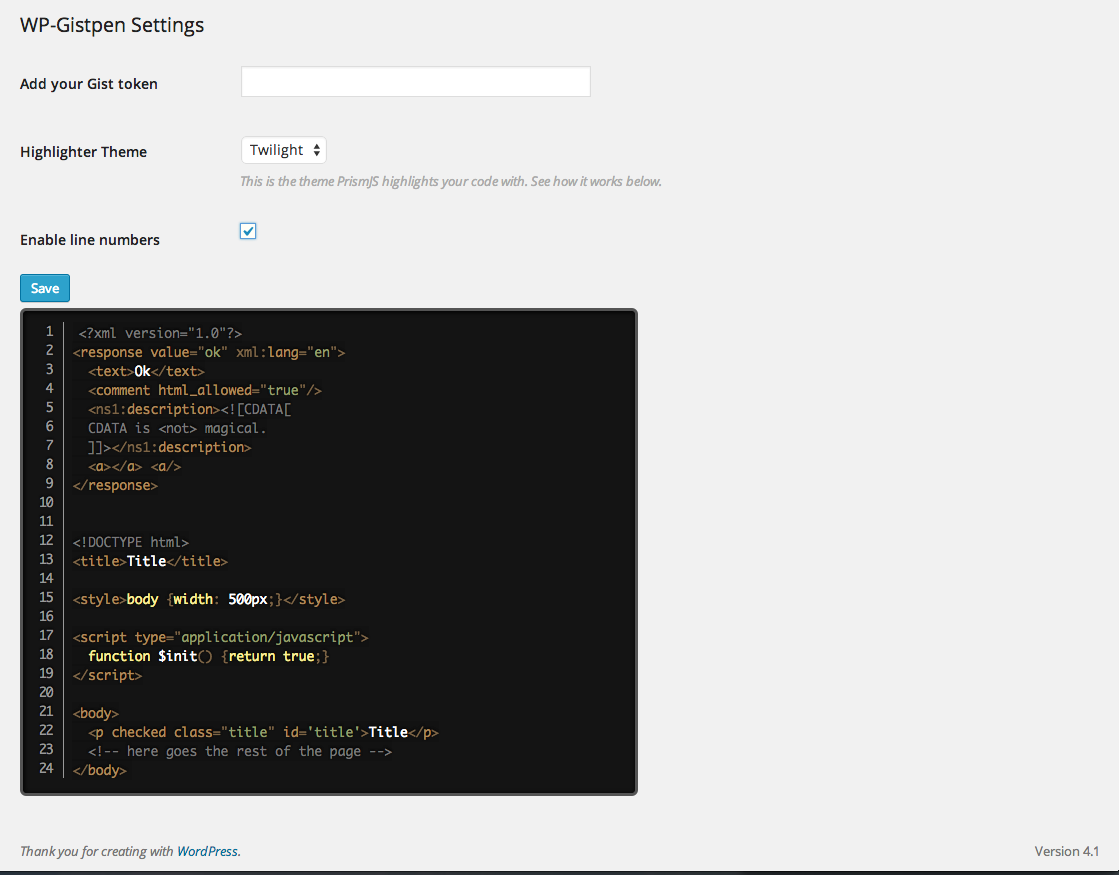Click the function $init() code line
The height and width of the screenshot is (875, 1119).
209,656
